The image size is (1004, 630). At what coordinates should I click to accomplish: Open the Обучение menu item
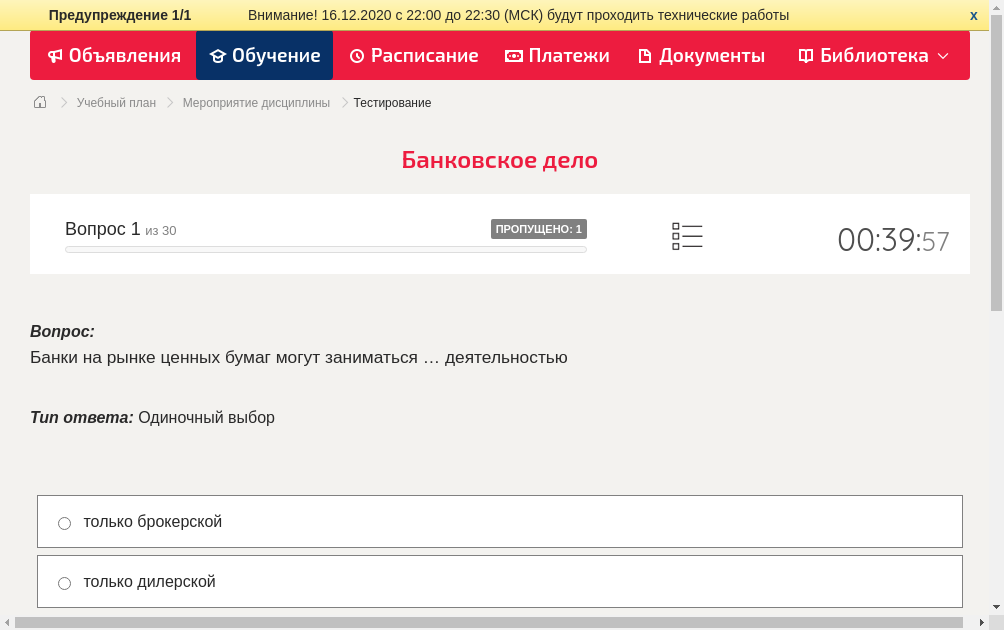(264, 56)
